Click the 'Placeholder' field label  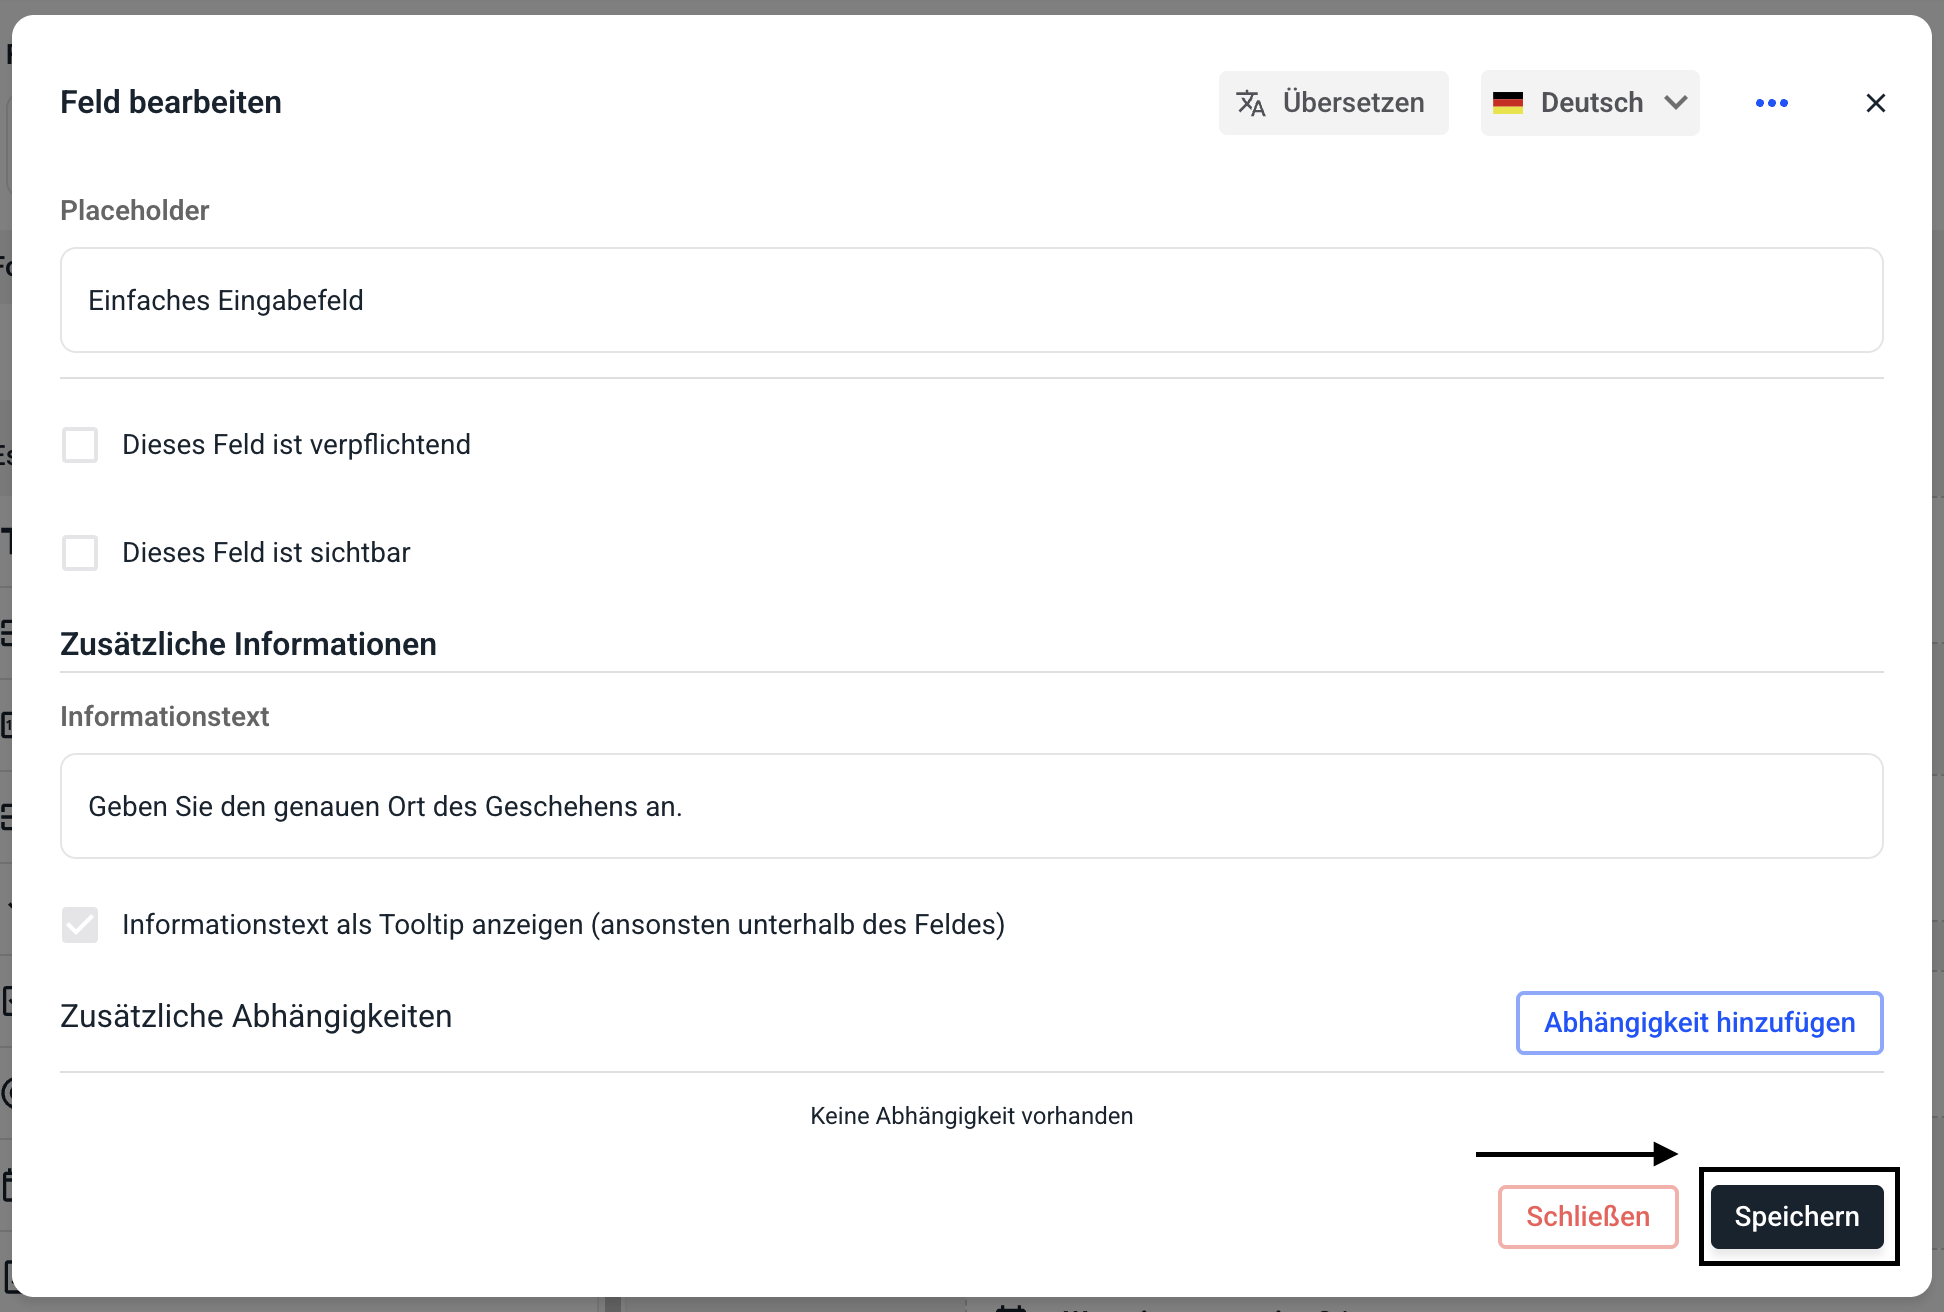(135, 211)
